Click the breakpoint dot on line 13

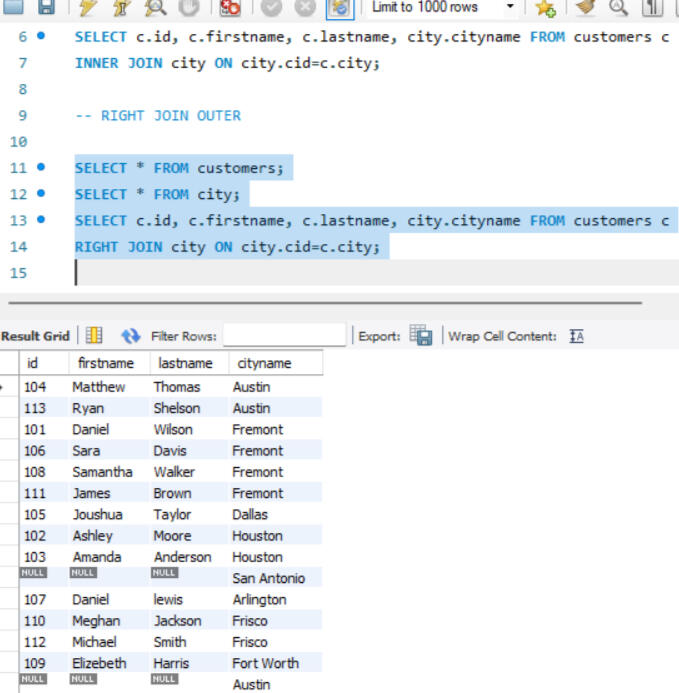(41, 220)
